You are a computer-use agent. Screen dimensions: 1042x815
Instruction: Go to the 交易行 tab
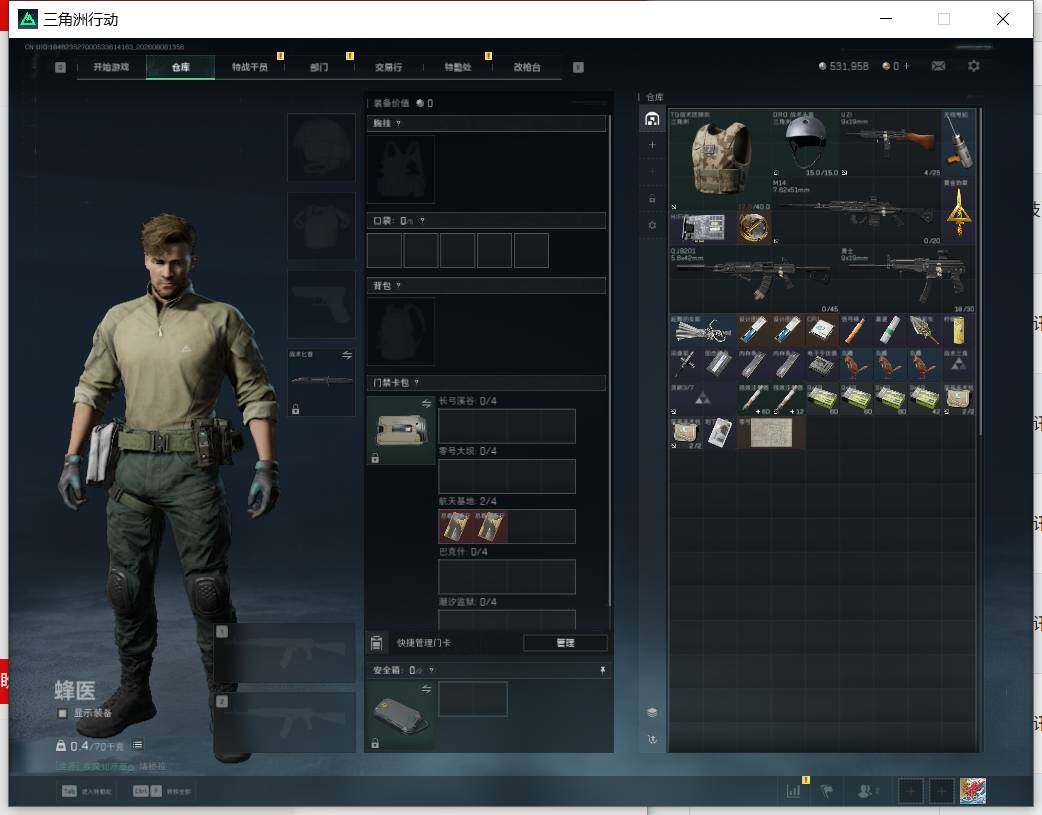click(388, 67)
